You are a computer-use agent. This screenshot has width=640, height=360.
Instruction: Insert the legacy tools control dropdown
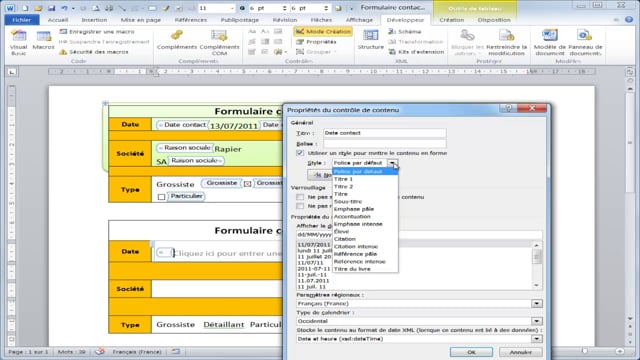tap(280, 52)
